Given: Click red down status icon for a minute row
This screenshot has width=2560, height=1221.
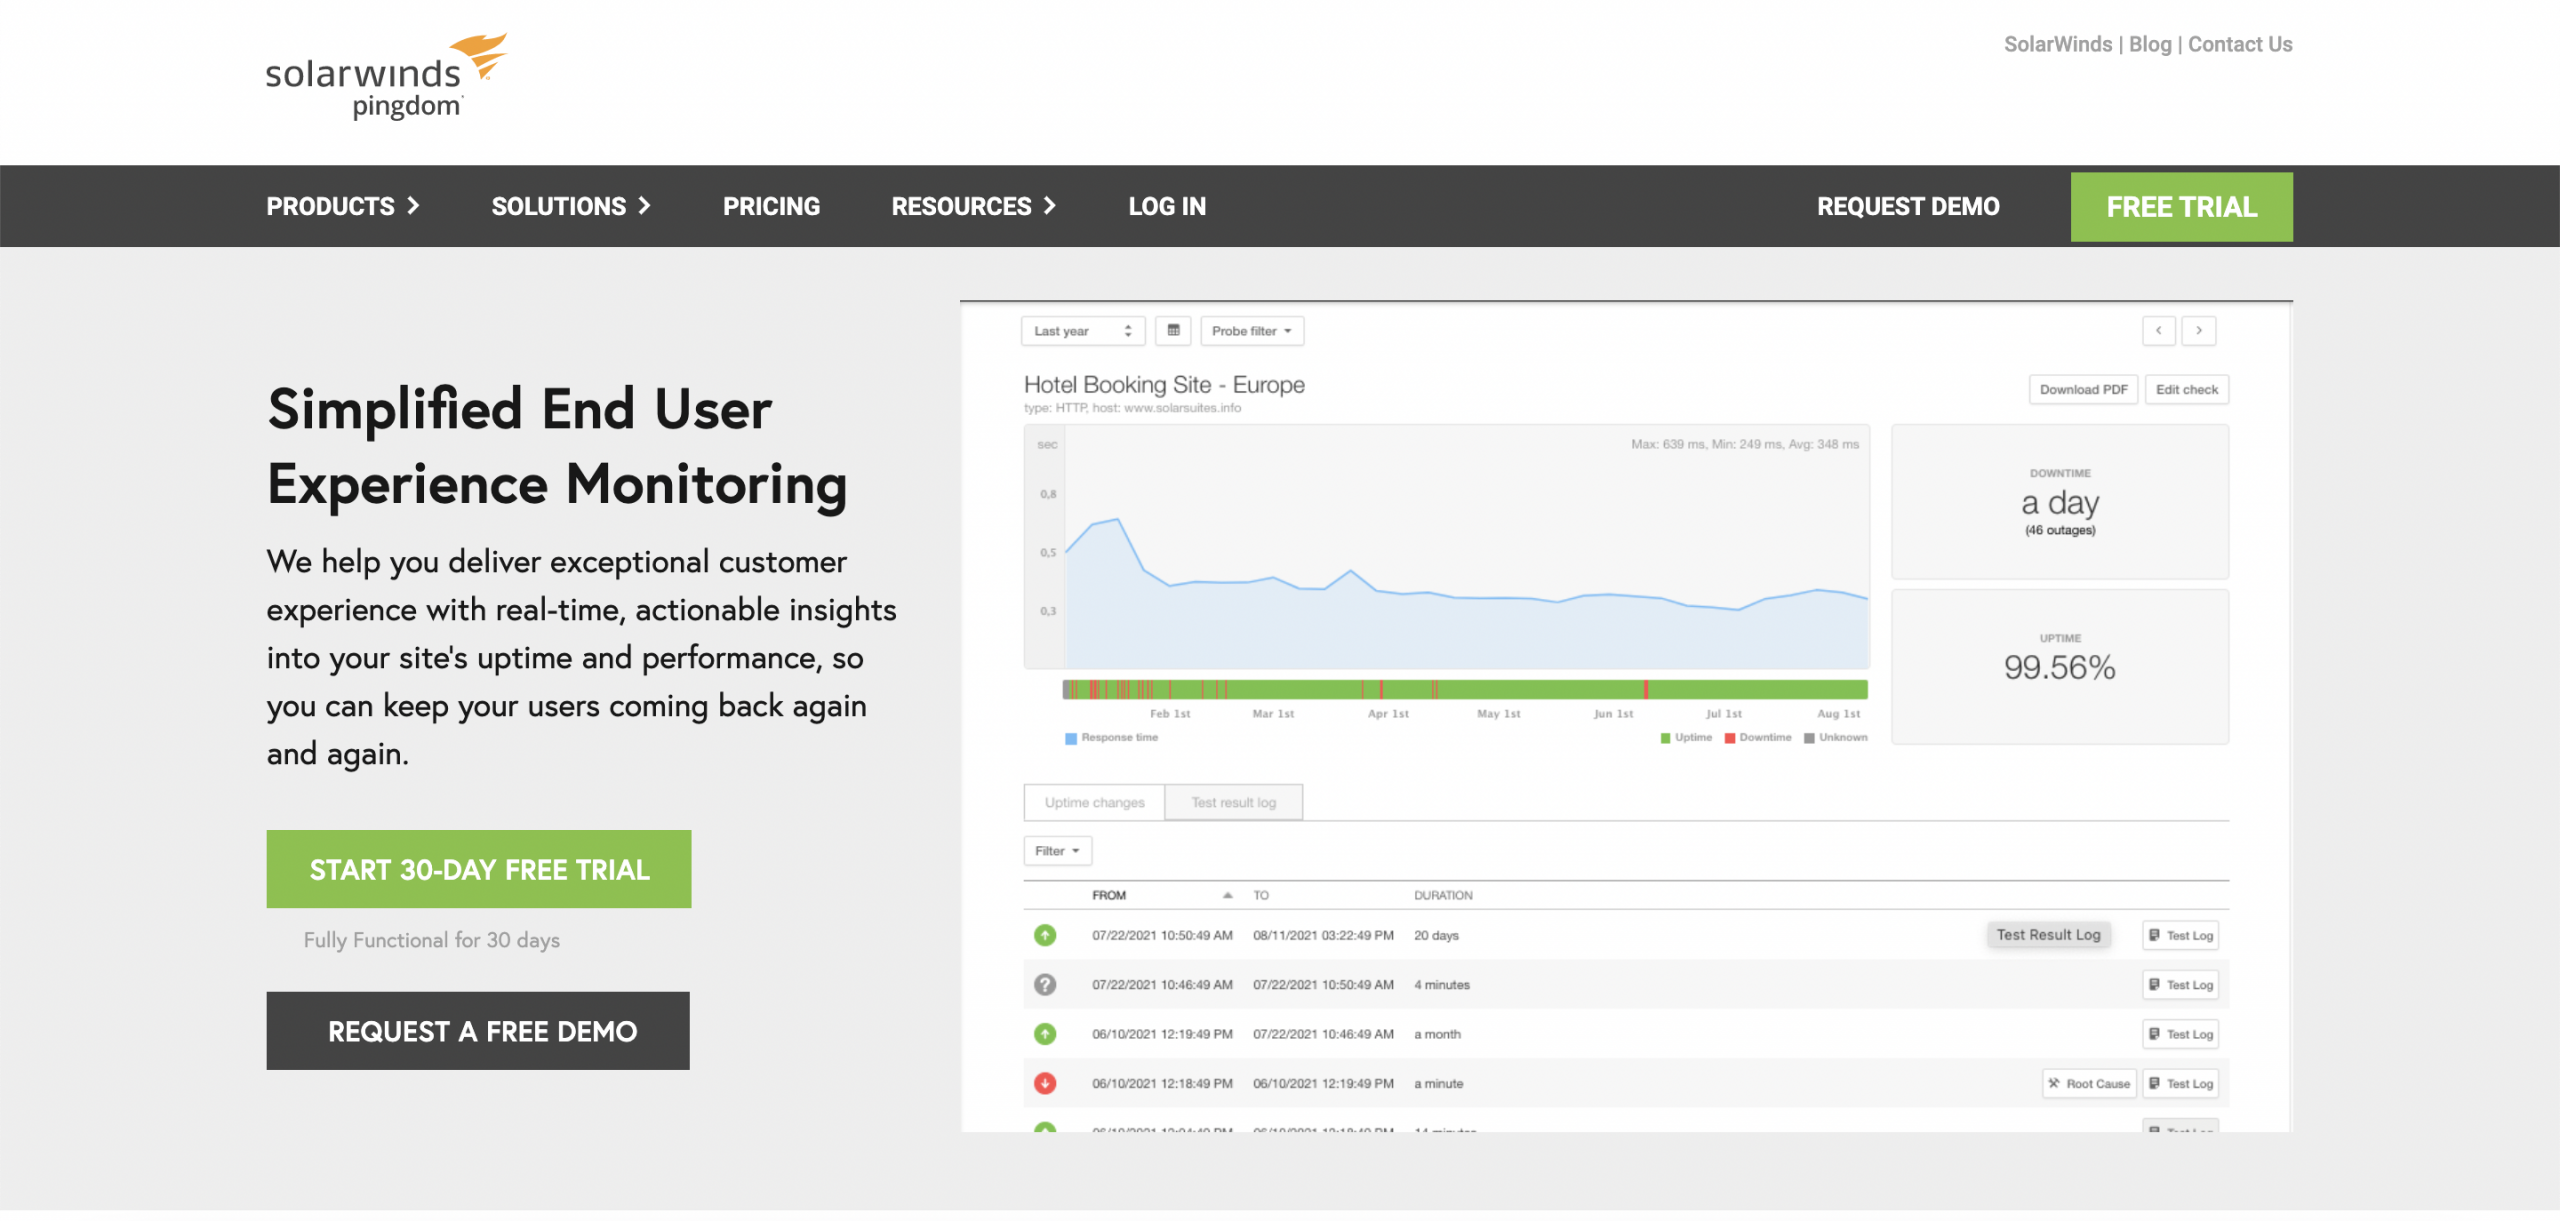Looking at the screenshot, I should (x=1045, y=1084).
